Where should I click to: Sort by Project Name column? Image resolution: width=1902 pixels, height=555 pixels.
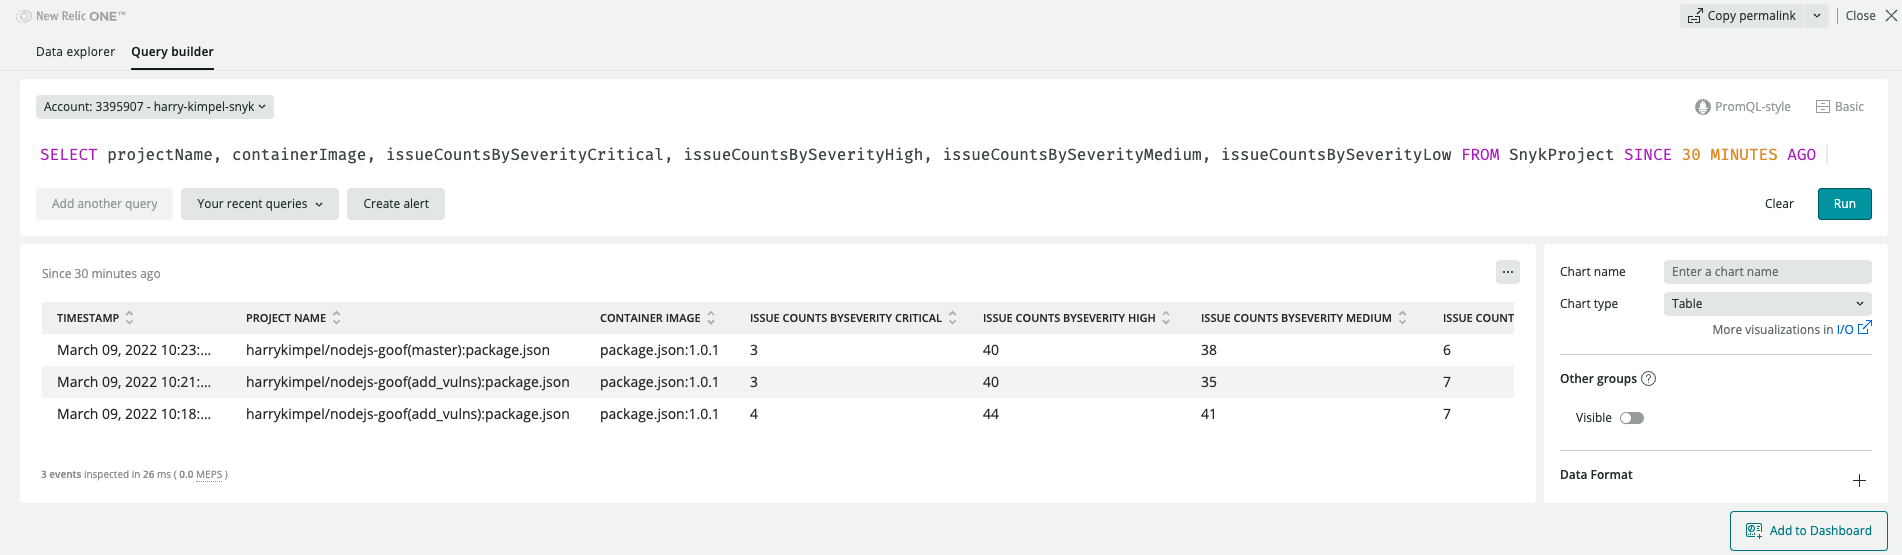pos(293,318)
